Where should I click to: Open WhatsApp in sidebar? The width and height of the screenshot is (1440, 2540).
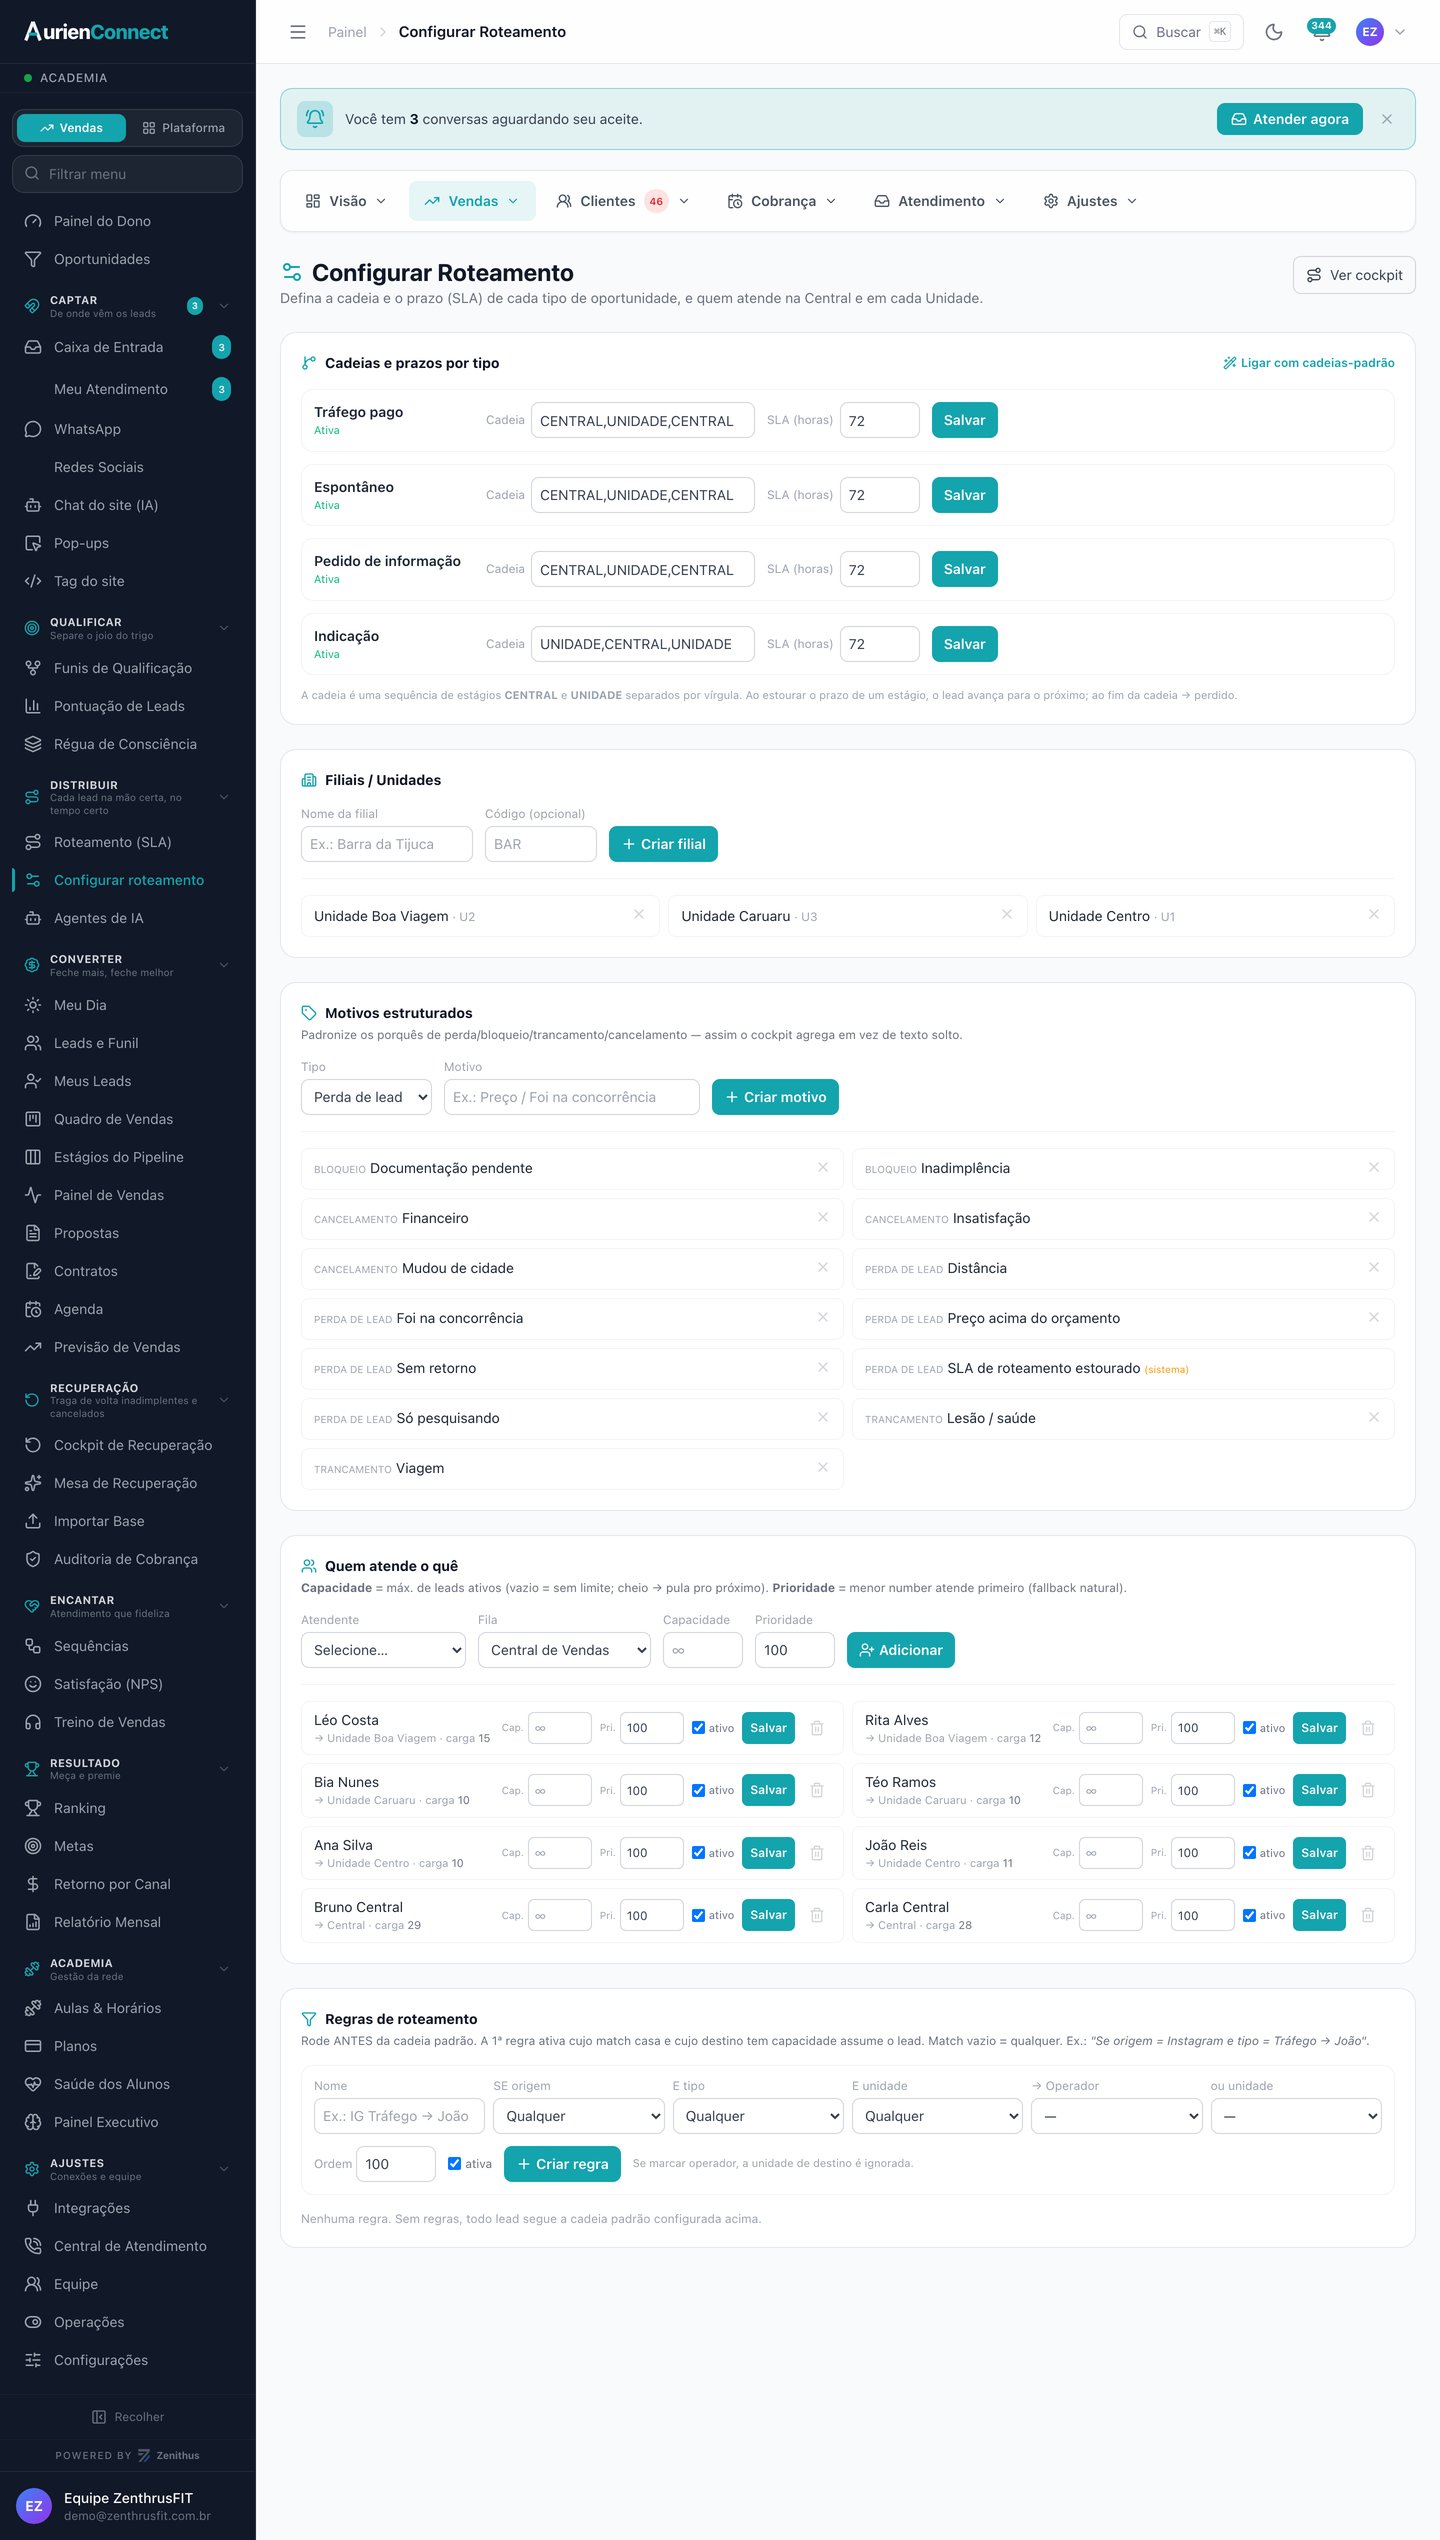coord(128,429)
